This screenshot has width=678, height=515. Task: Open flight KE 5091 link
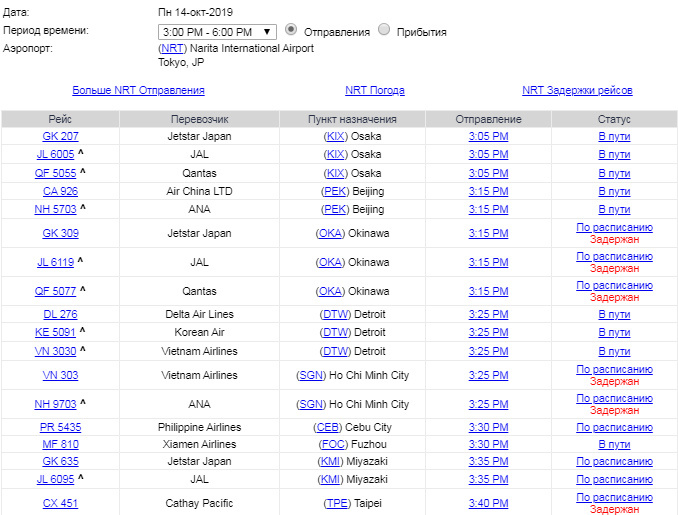coord(55,333)
